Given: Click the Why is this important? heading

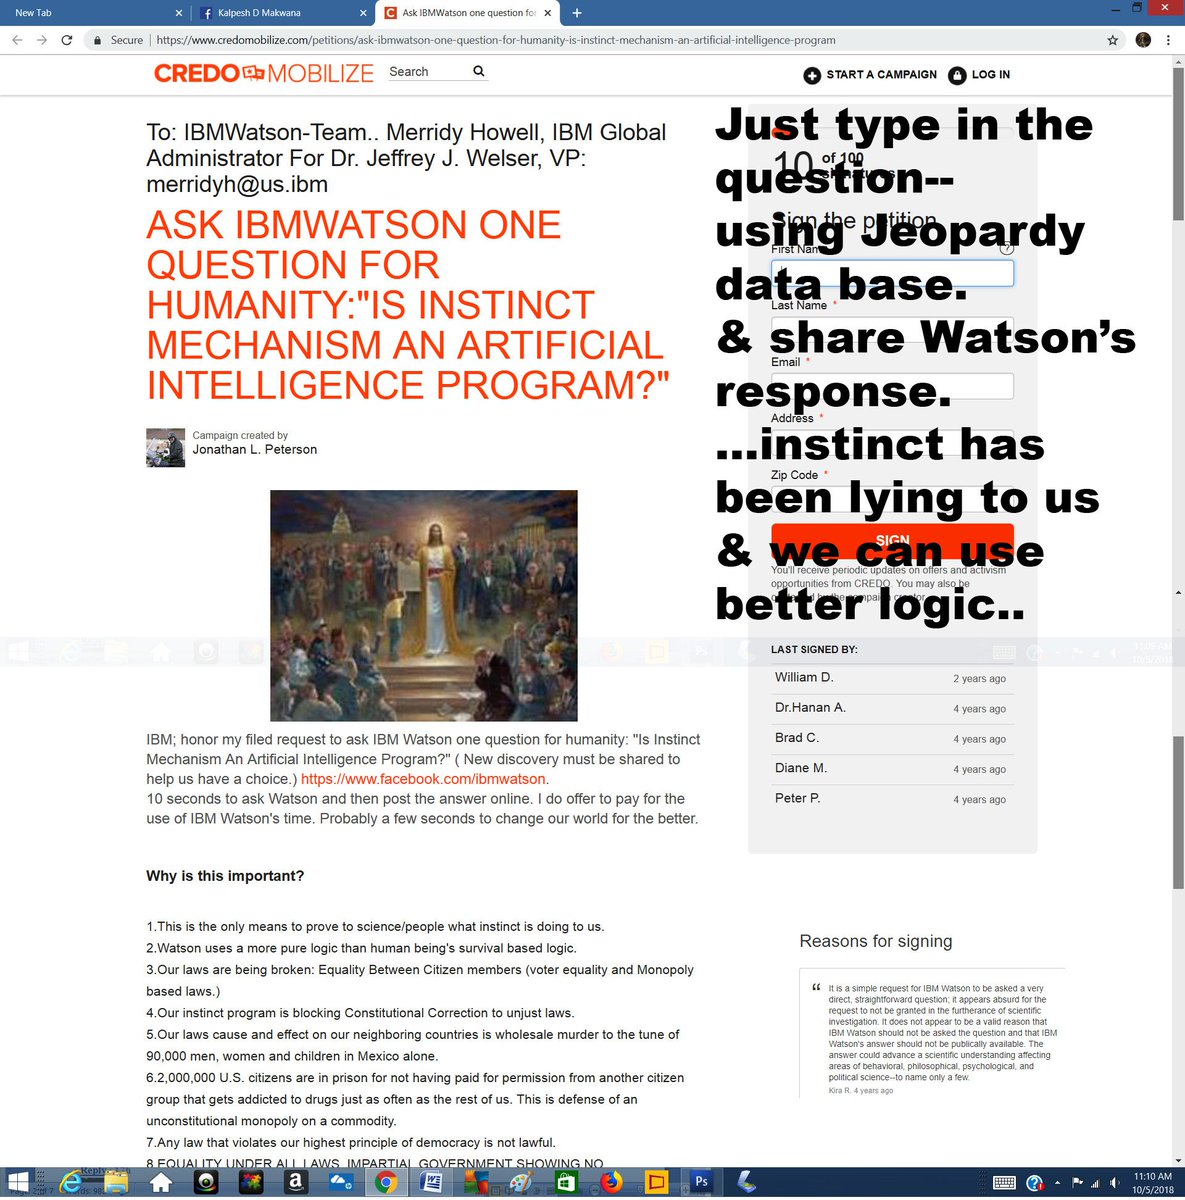Looking at the screenshot, I should (225, 876).
